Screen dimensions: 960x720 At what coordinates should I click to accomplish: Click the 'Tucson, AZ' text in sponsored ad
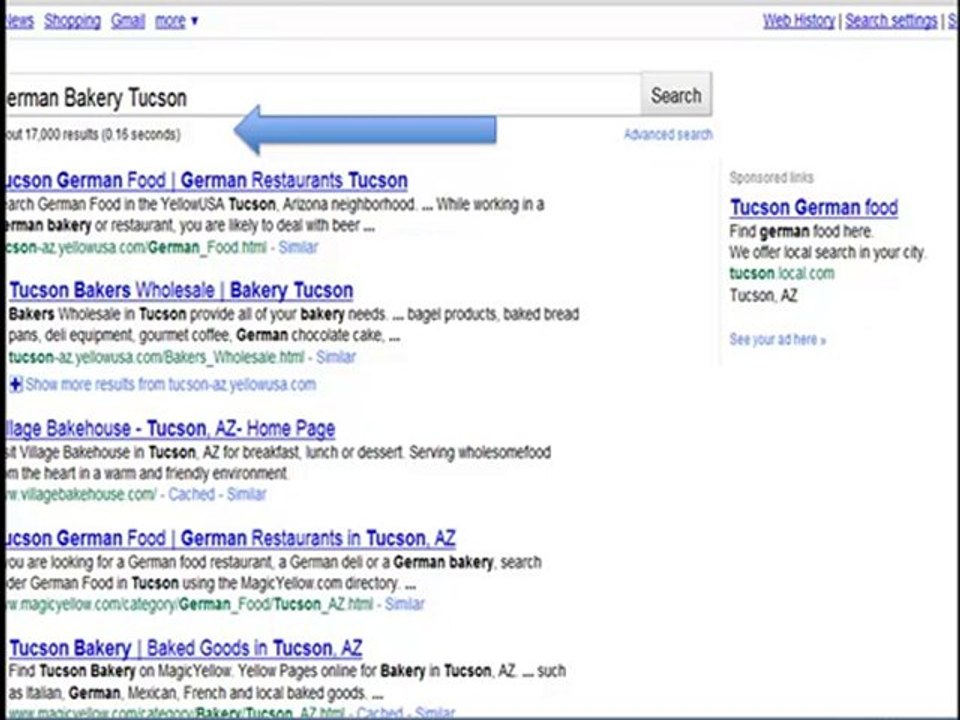point(763,296)
